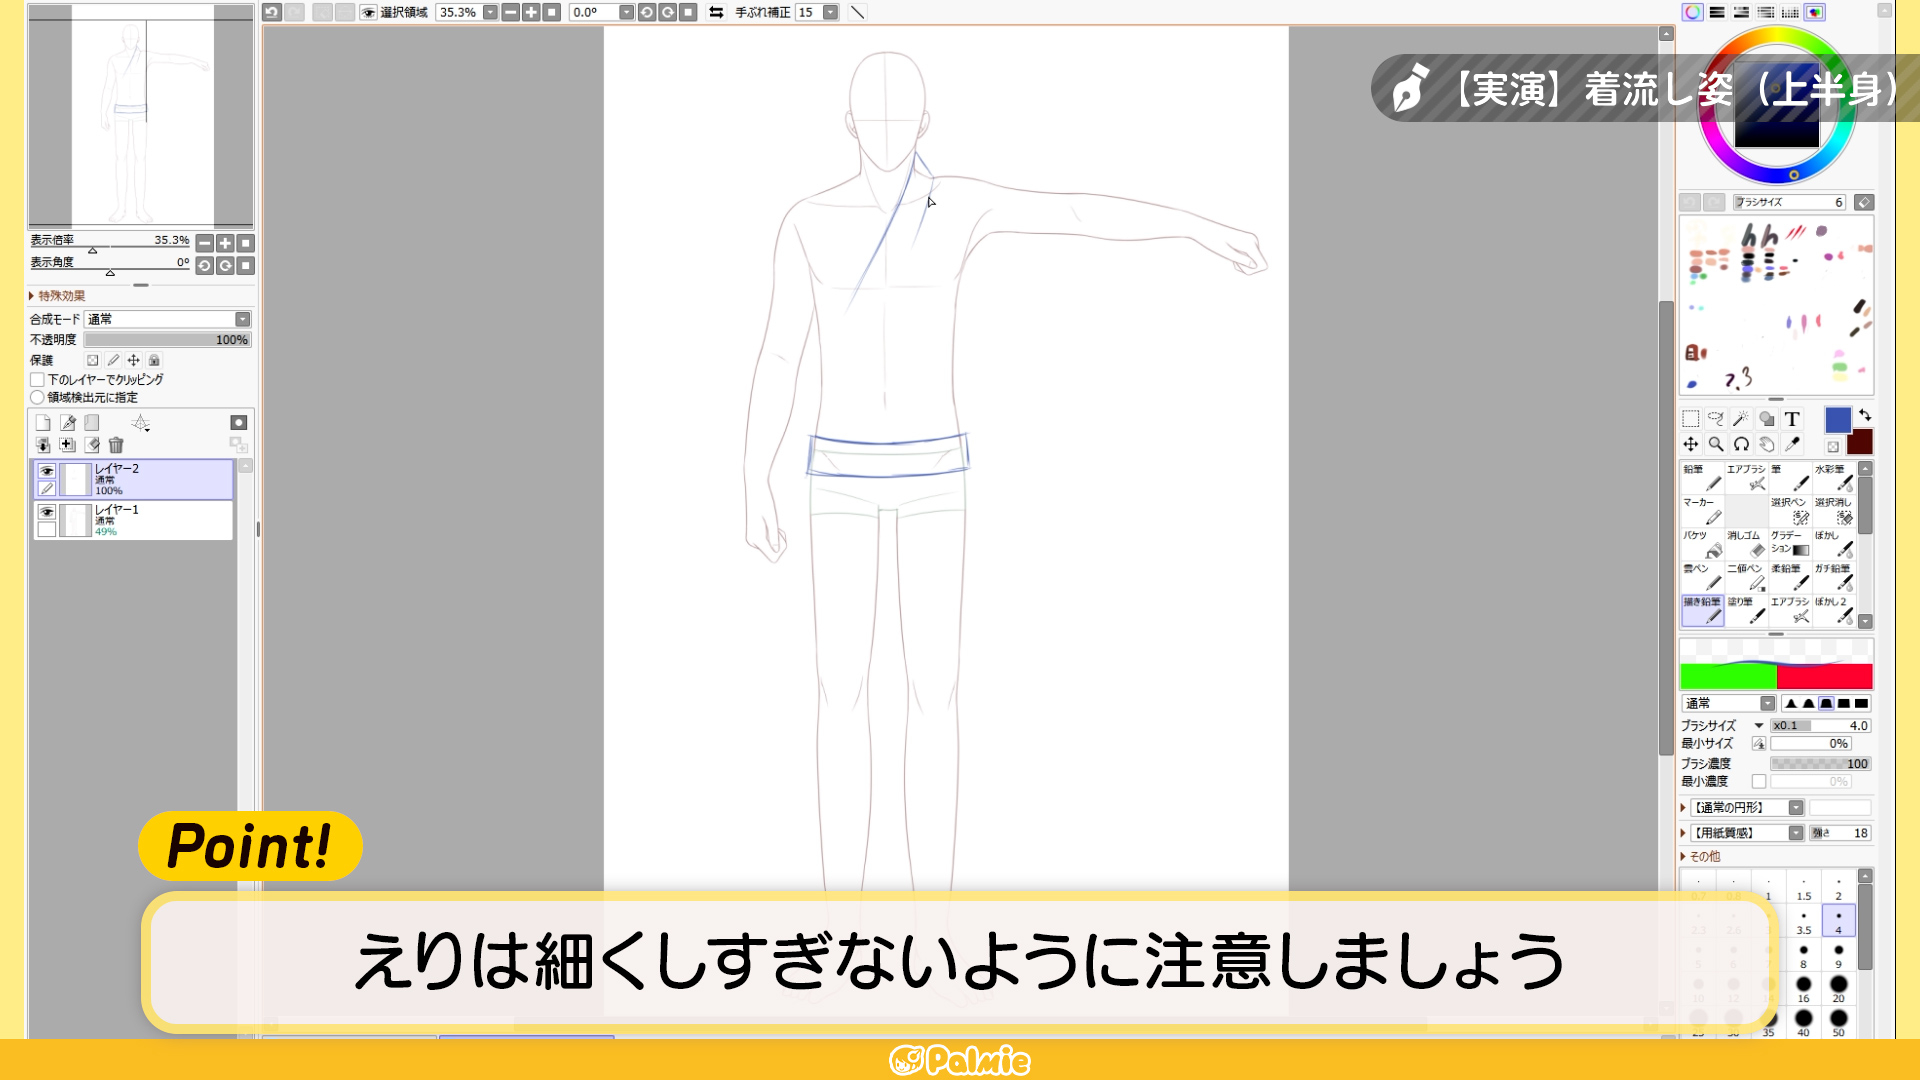Screen dimensions: 1920x1080
Task: Open the zoom 35.3% dropdown in toolbar
Action: 490,12
